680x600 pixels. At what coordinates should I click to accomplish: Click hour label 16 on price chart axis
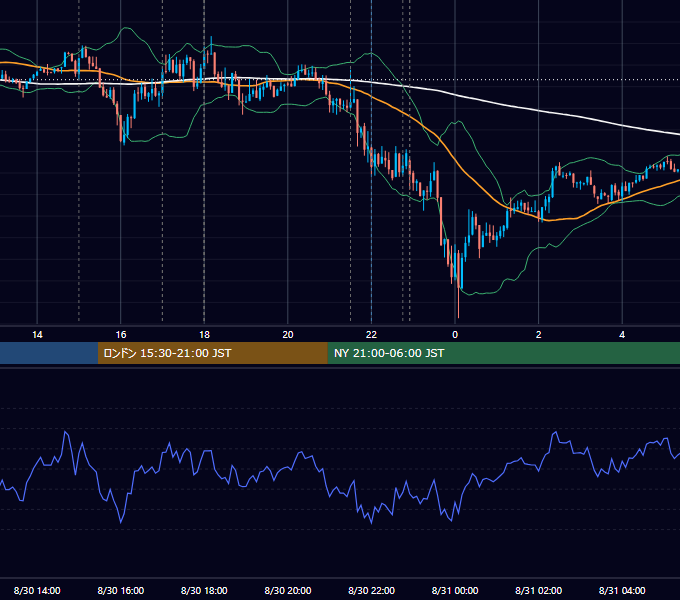point(121,335)
